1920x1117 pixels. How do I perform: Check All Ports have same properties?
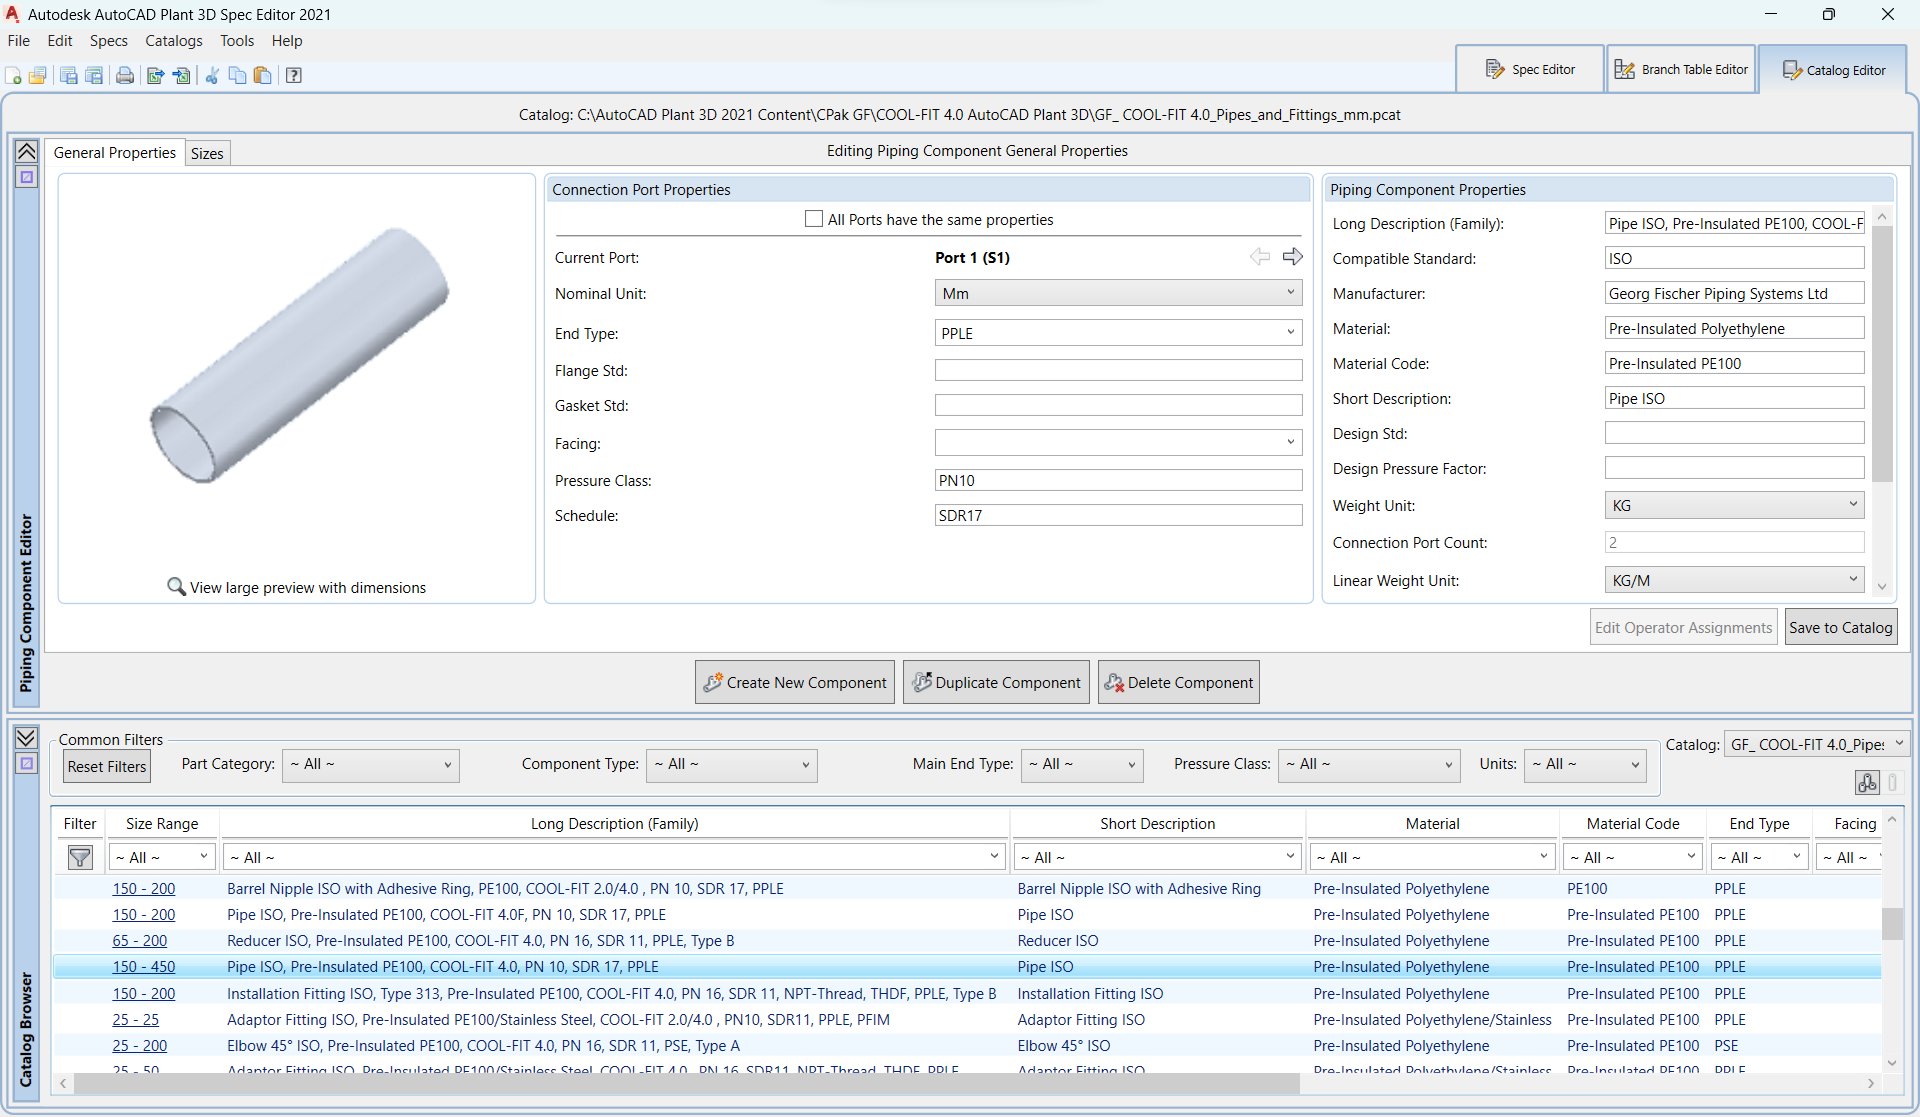coord(814,219)
